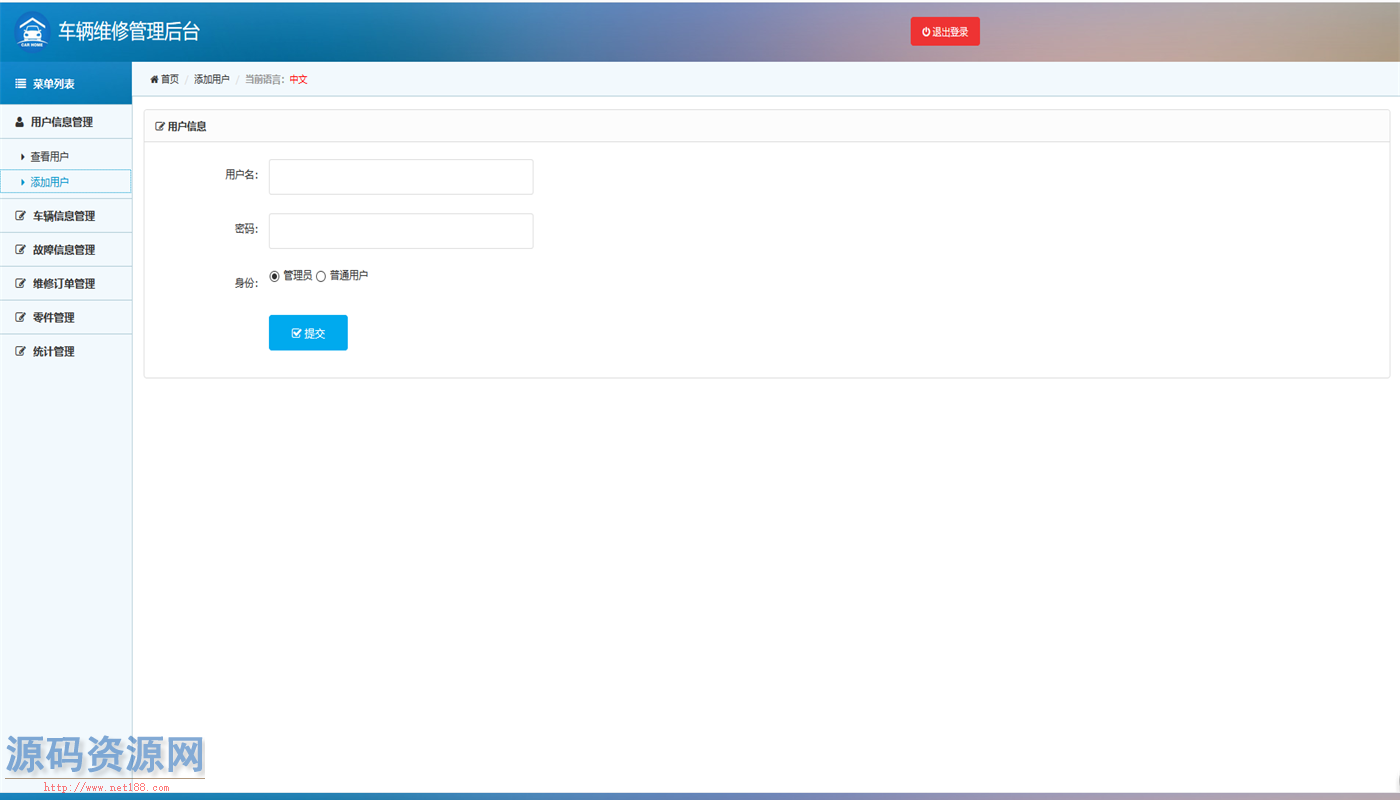The height and width of the screenshot is (800, 1400).
Task: Click the edit icon beside 零件管理
Action: click(x=20, y=318)
